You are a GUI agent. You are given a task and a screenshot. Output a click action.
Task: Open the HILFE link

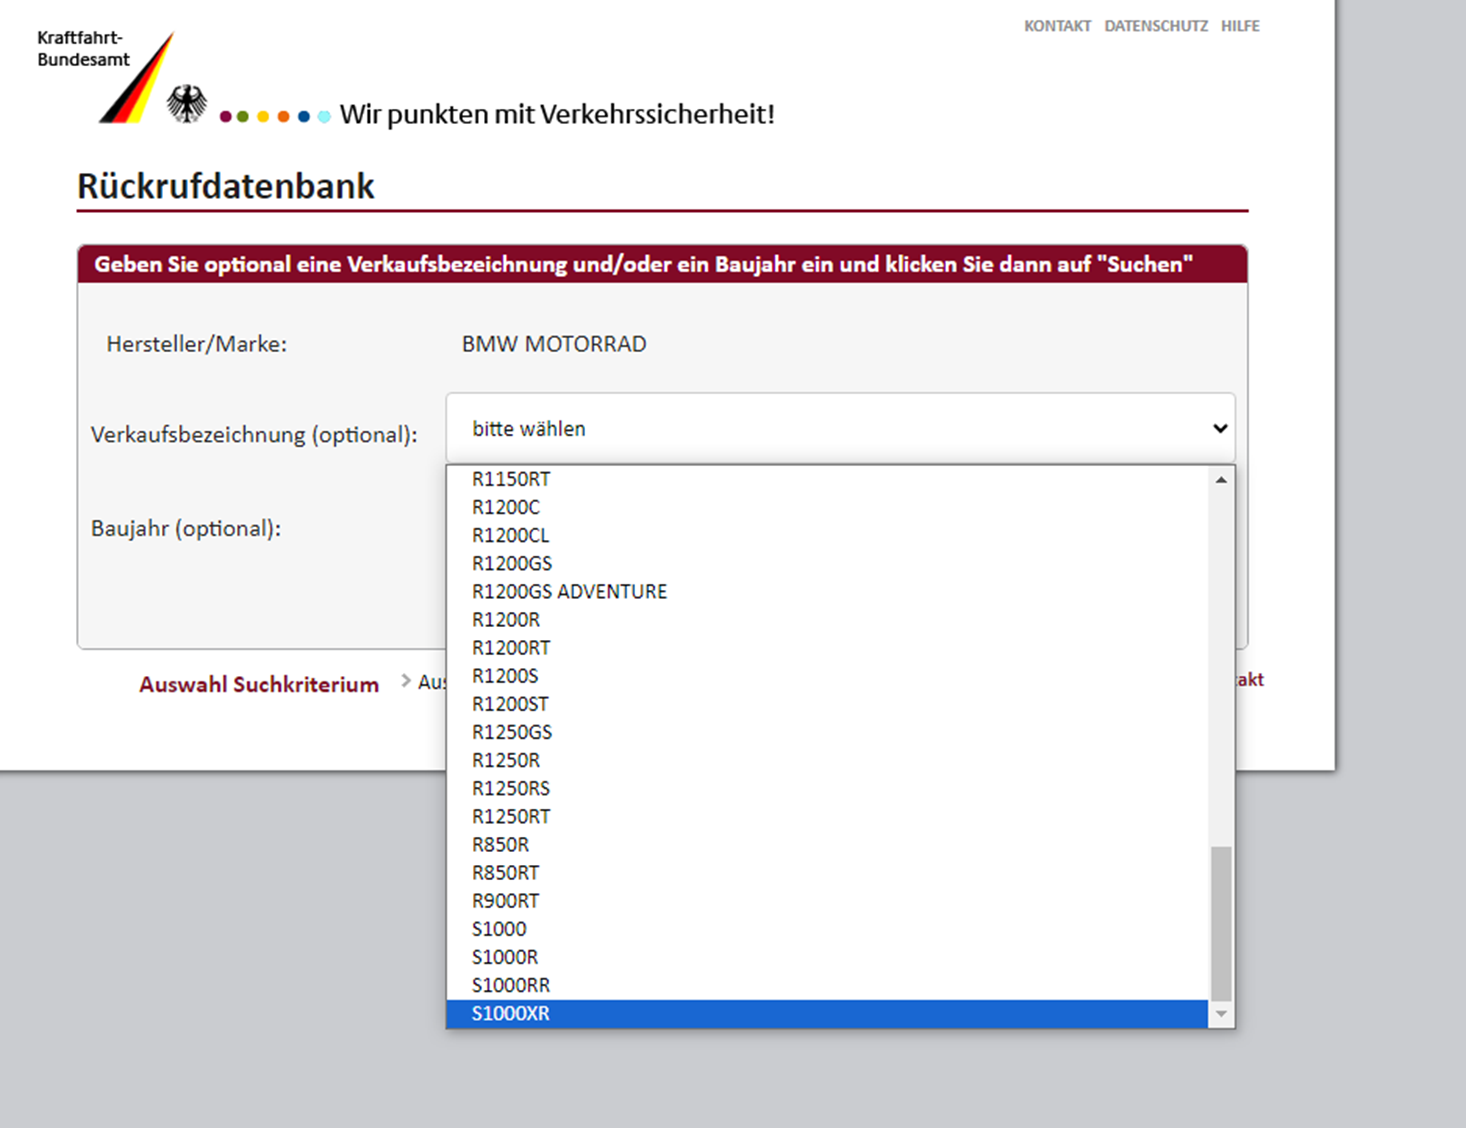1240,26
